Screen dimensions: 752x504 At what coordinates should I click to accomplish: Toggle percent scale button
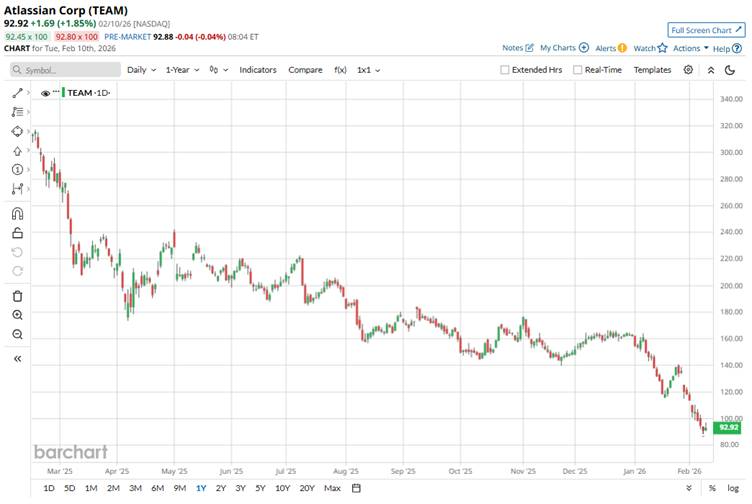coord(712,488)
